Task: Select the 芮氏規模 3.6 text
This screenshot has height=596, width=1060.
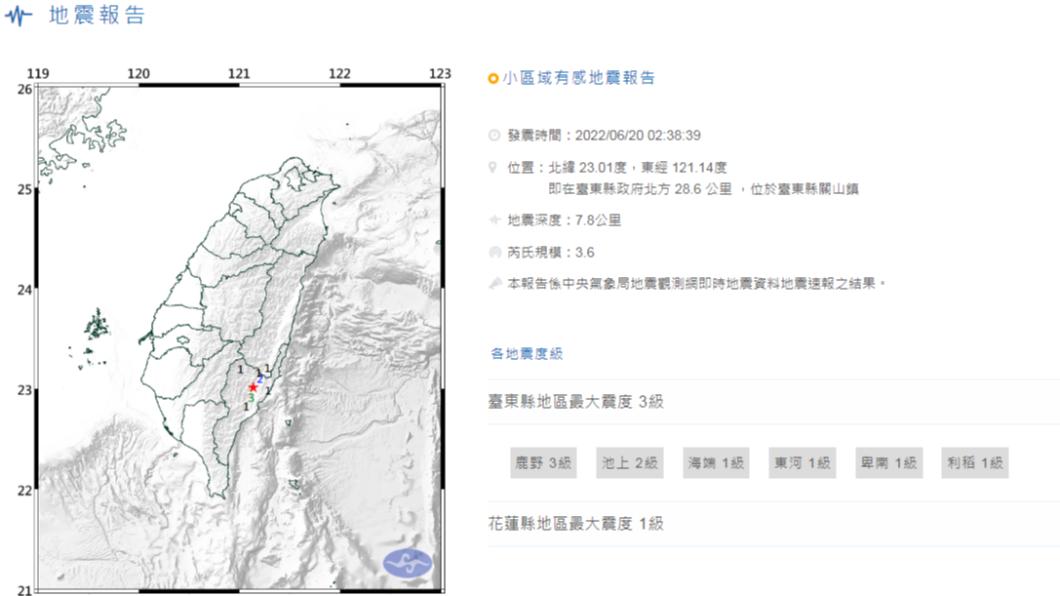Action: pyautogui.click(x=551, y=253)
